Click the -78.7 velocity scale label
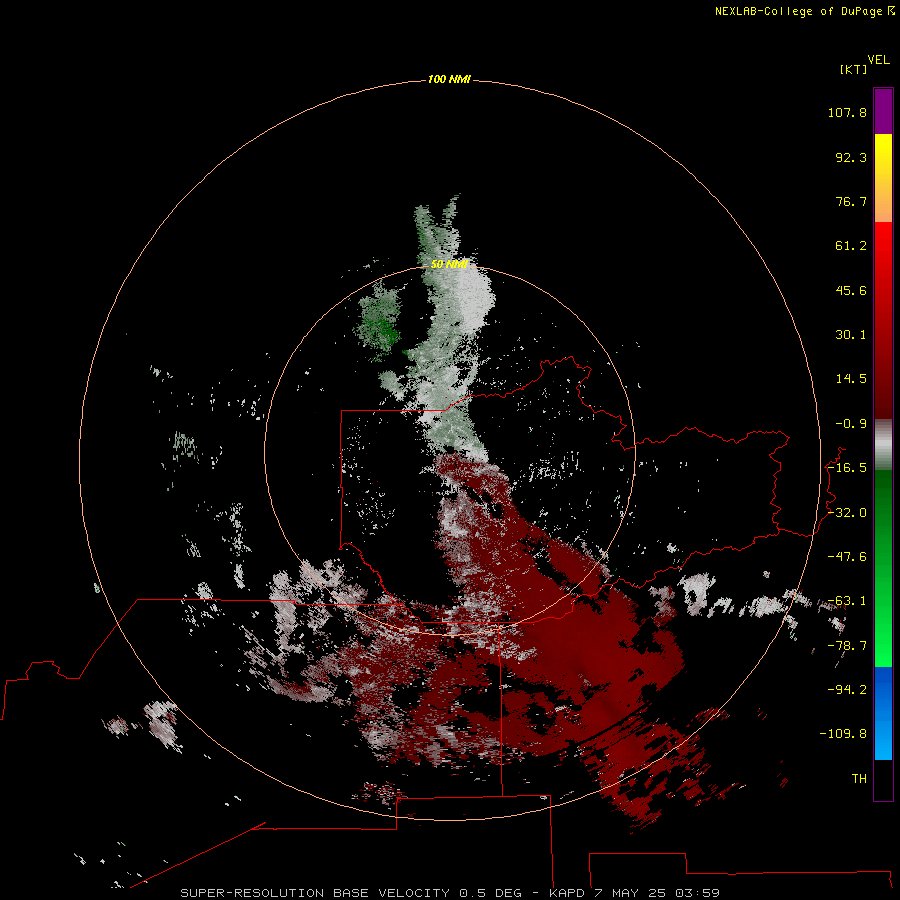Viewport: 900px width, 900px height. (x=847, y=646)
